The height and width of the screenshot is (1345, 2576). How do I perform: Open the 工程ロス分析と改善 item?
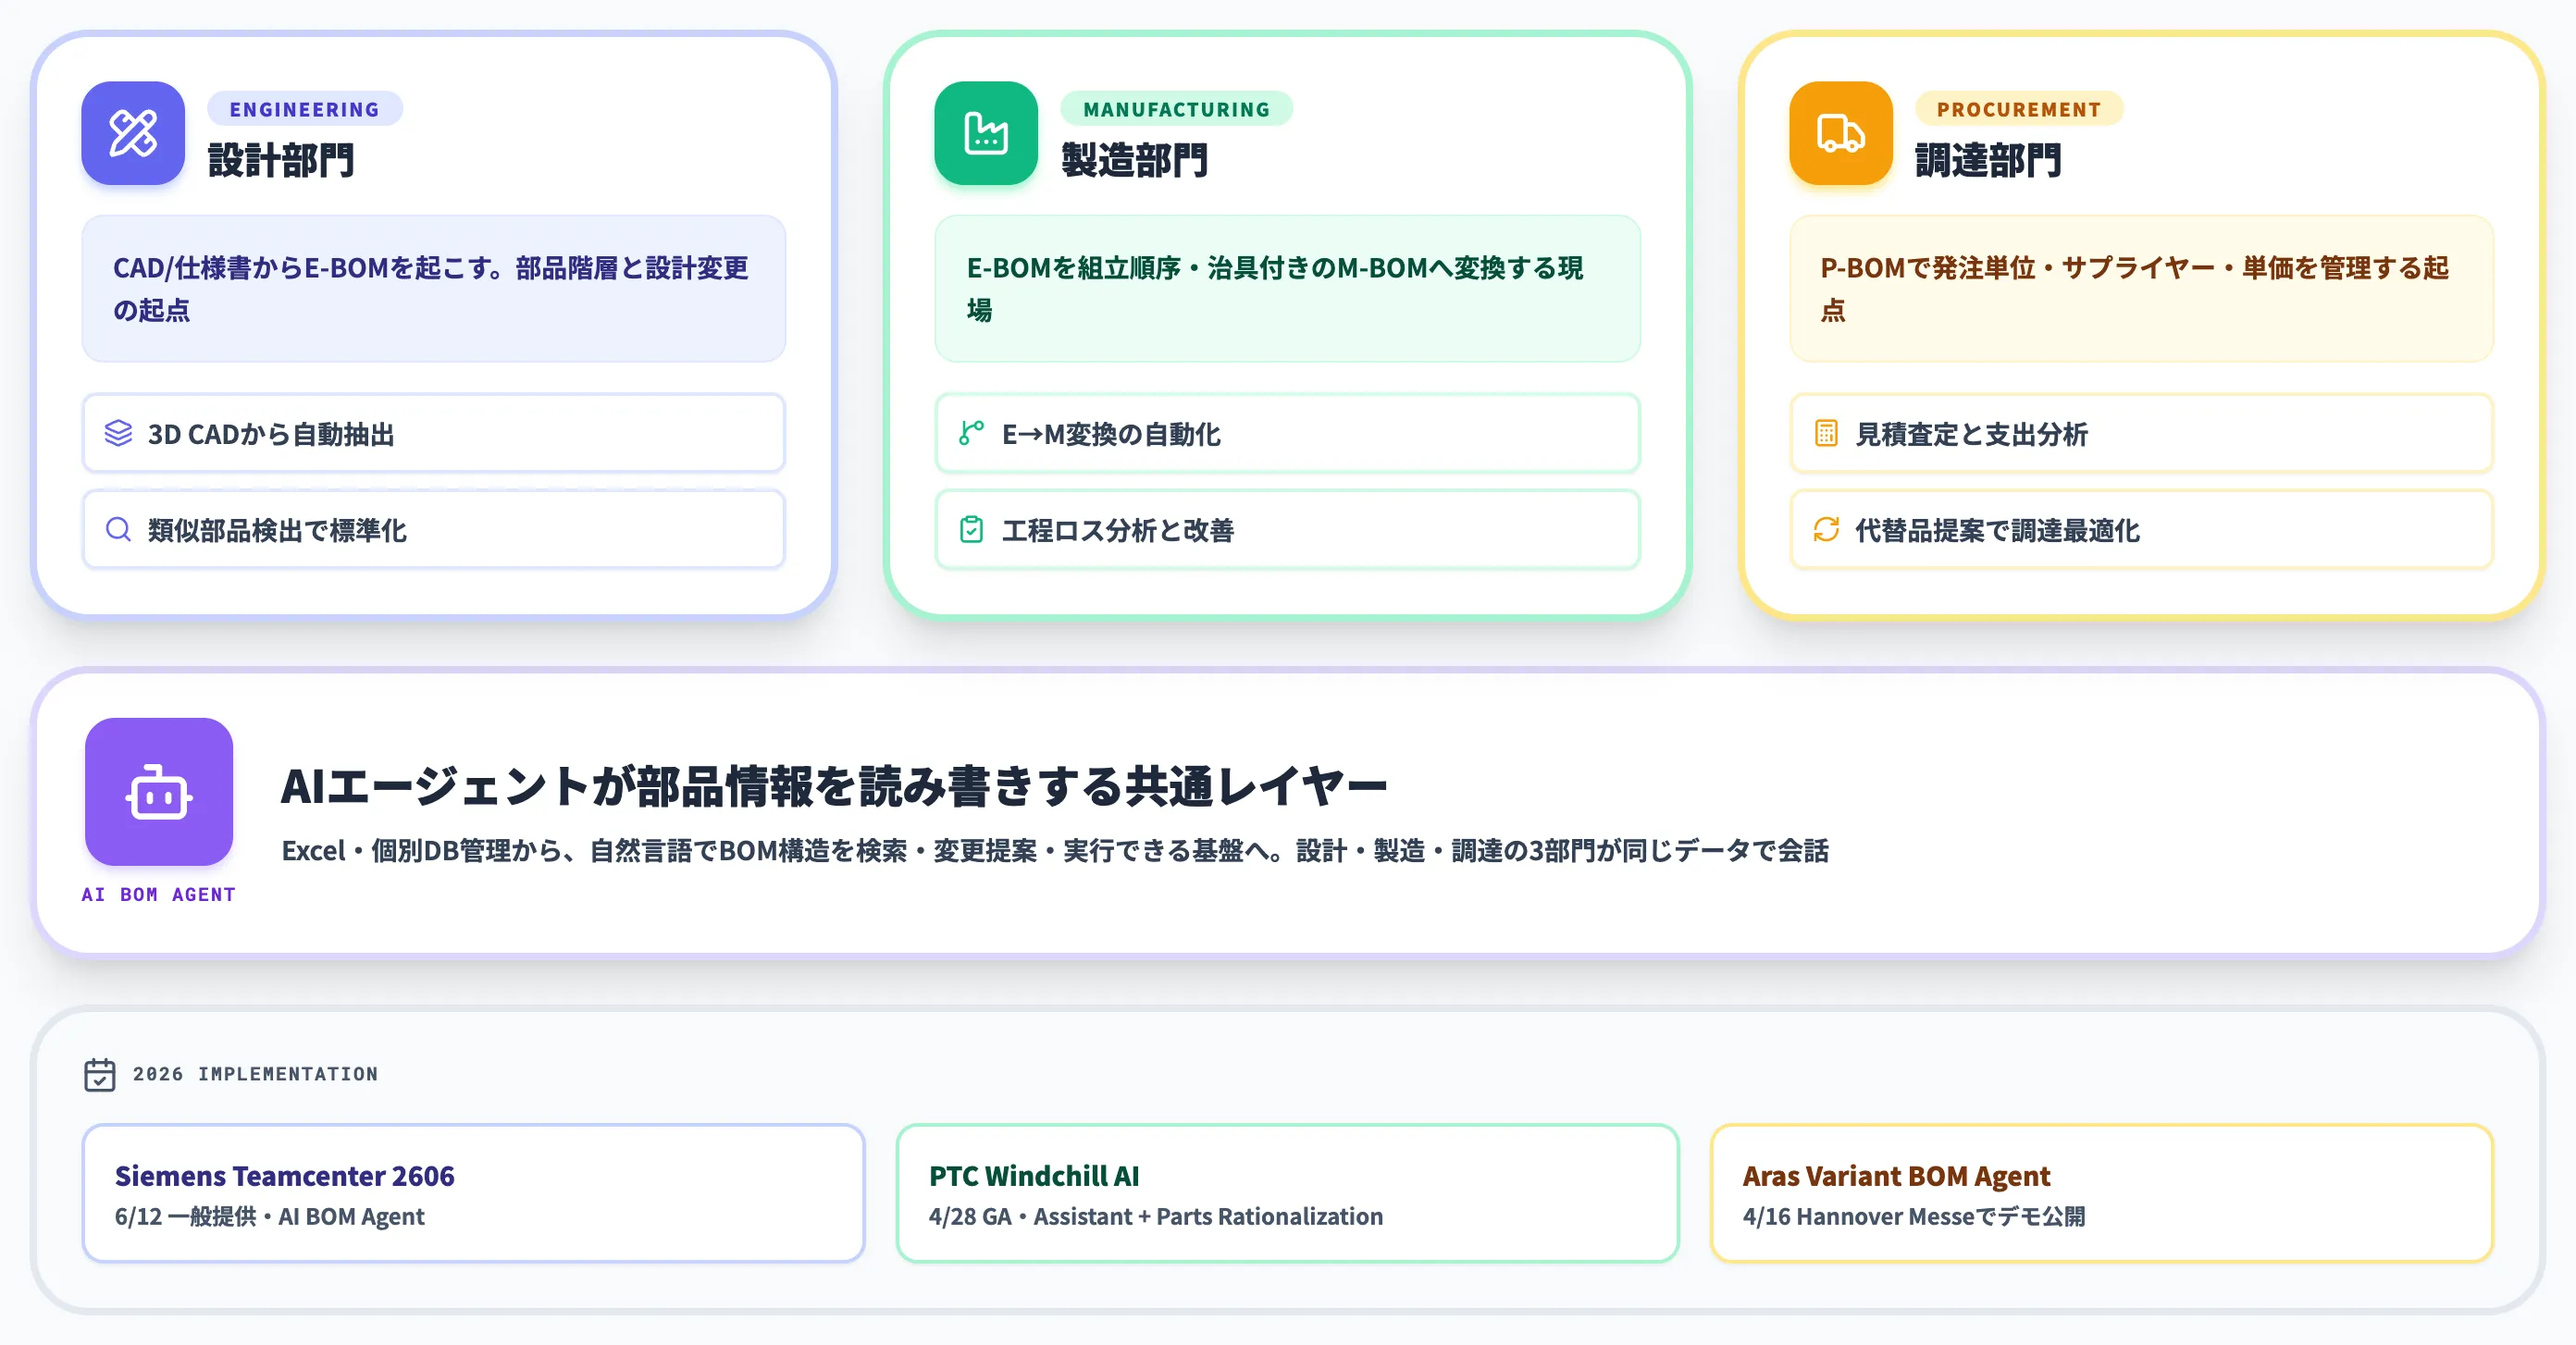tap(1288, 529)
